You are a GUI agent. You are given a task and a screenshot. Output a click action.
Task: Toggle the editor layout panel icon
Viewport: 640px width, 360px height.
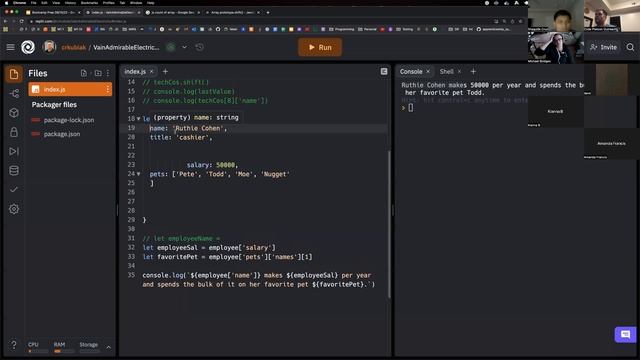pos(384,71)
